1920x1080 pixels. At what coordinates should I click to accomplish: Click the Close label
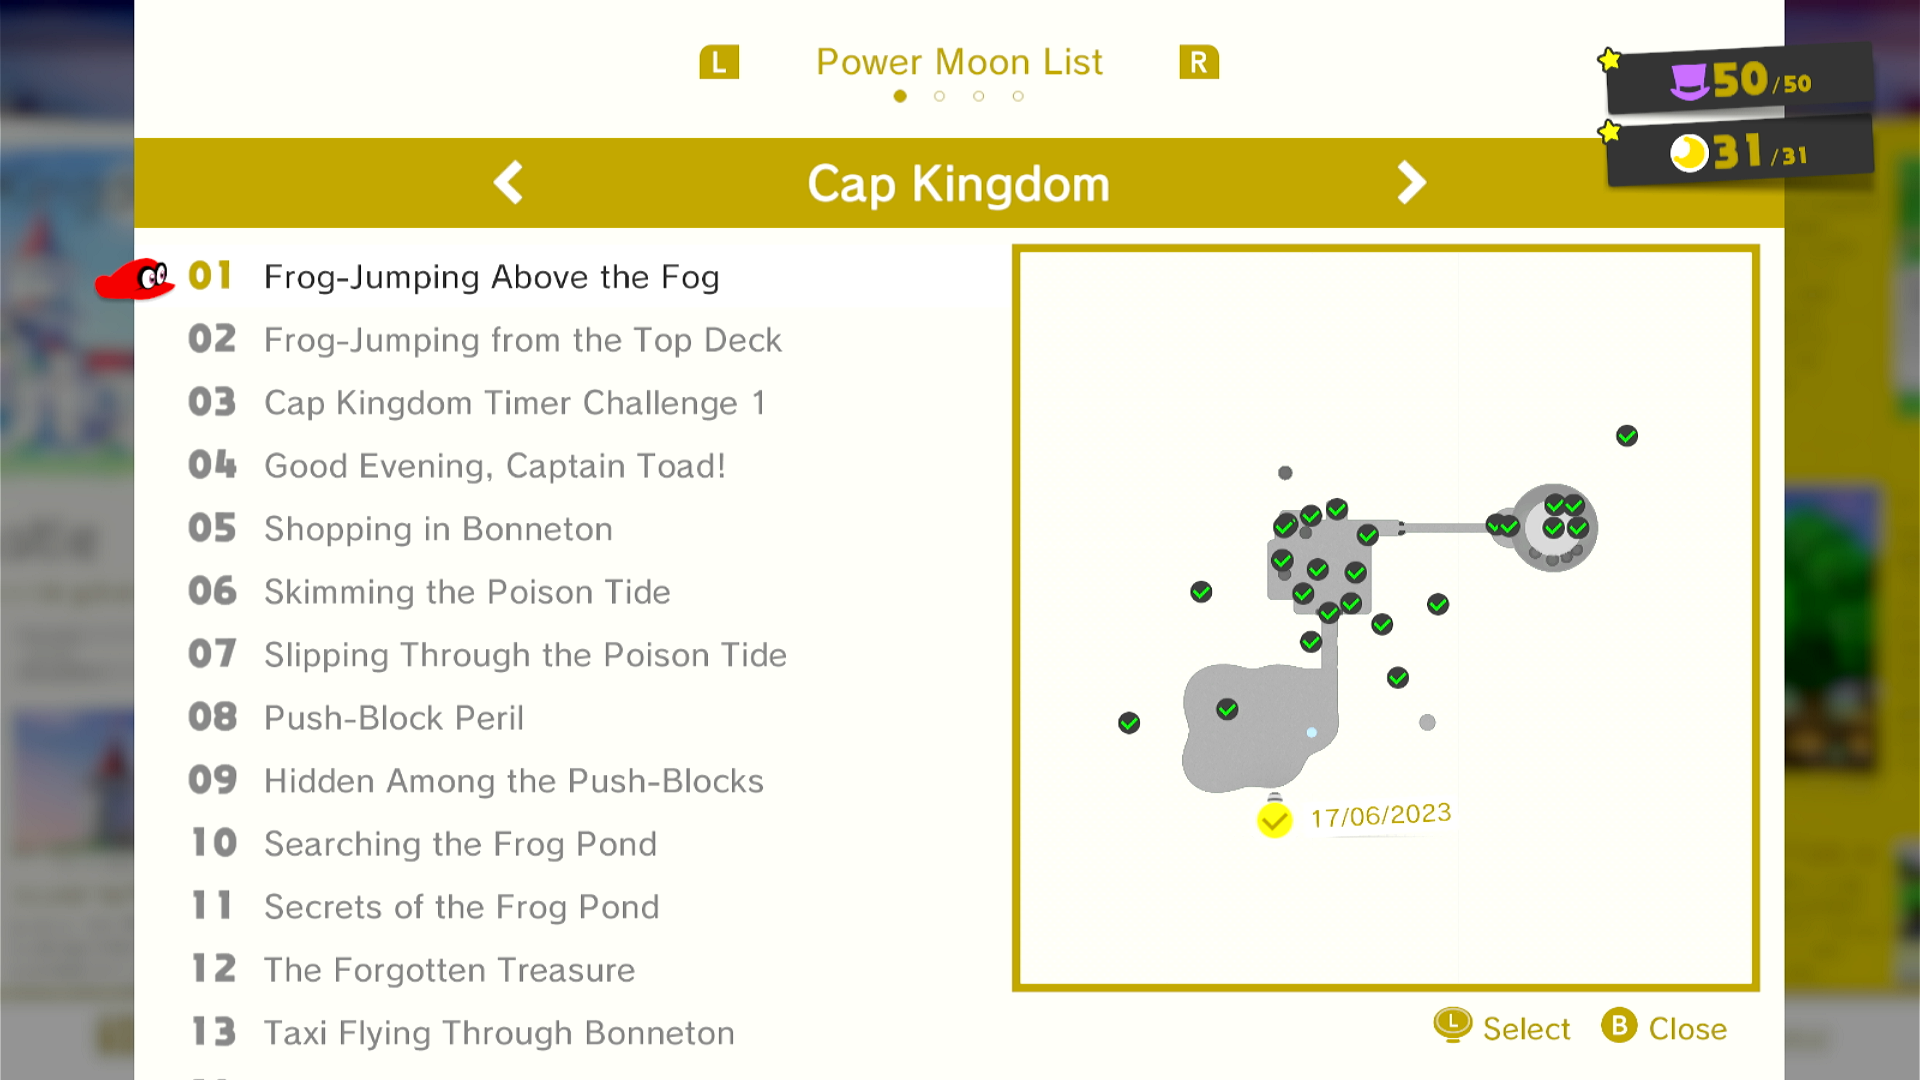coord(1687,1028)
